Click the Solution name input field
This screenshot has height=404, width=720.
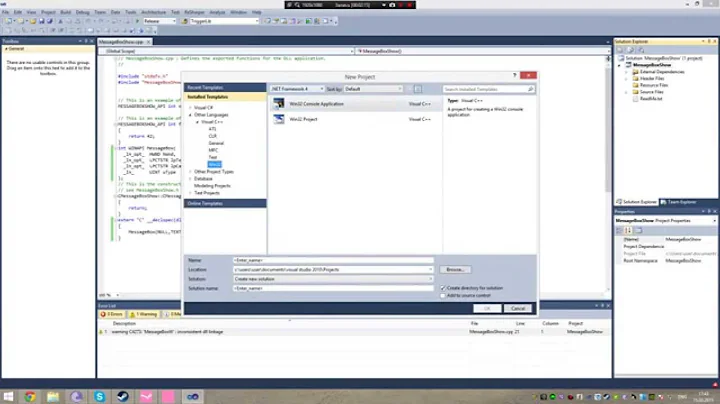pos(333,288)
